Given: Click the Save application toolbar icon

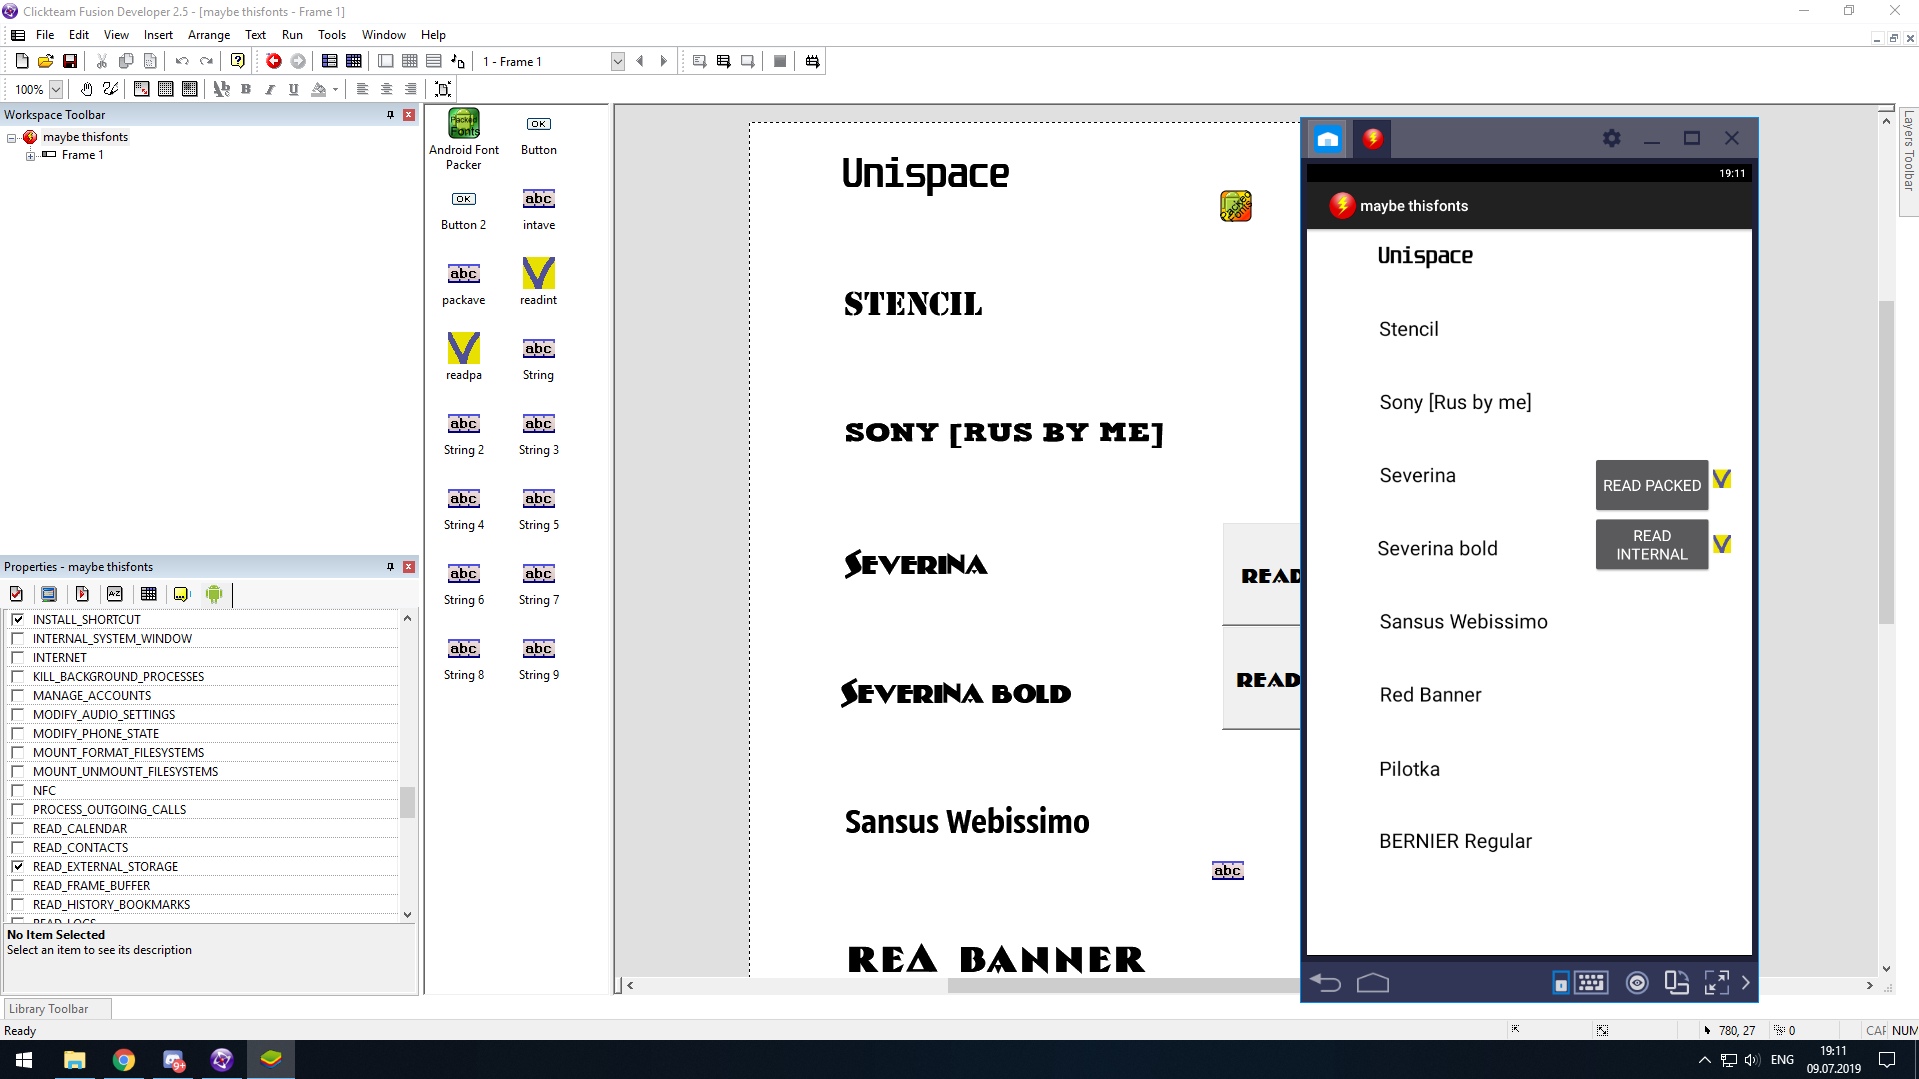Looking at the screenshot, I should 70,61.
